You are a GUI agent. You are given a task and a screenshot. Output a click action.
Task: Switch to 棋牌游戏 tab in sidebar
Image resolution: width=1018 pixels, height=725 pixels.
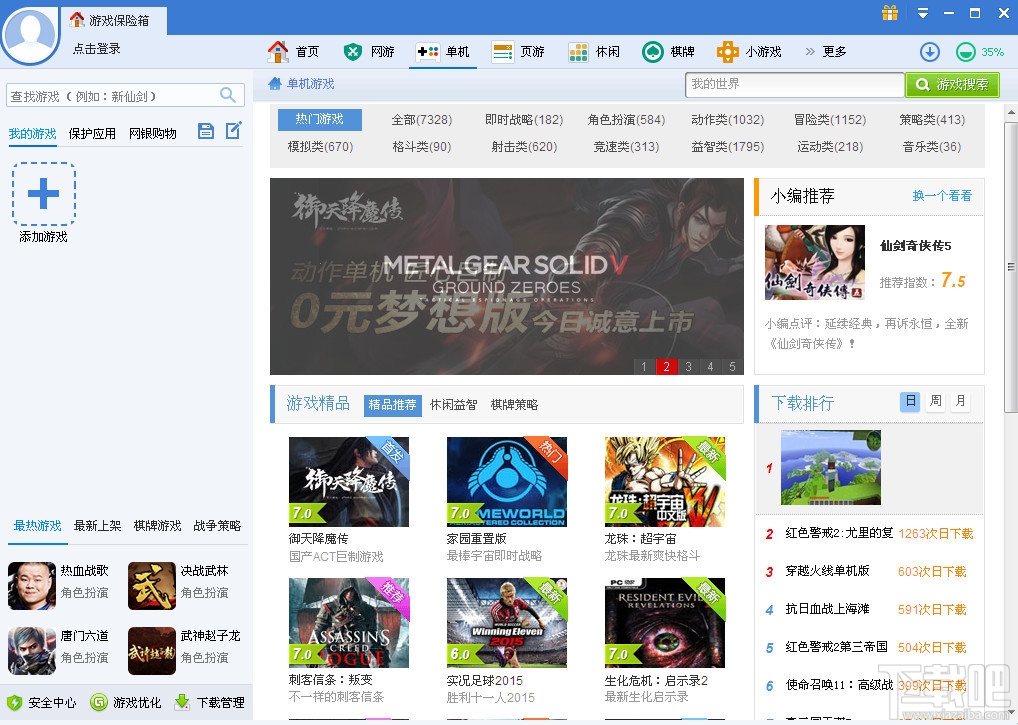[x=157, y=526]
